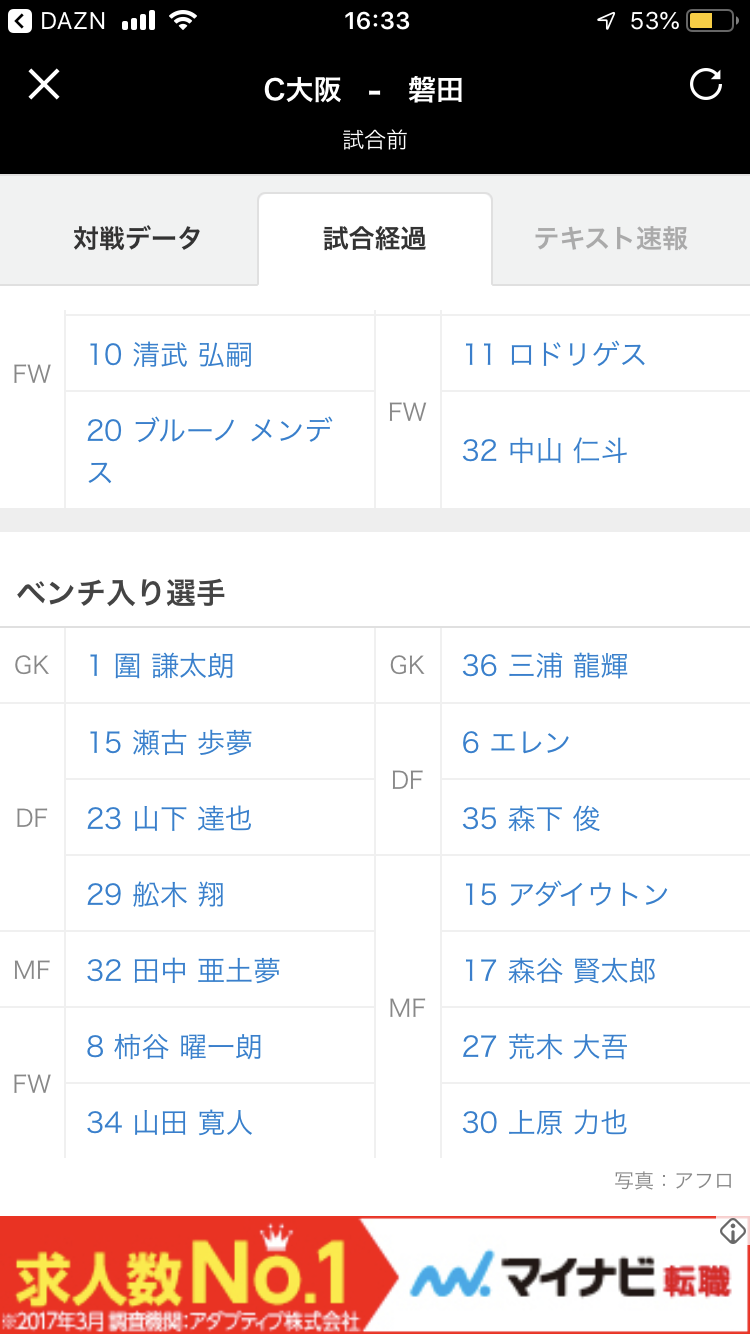This screenshot has width=750, height=1334.
Task: Open the テキスト速報 tab
Action: pos(611,239)
